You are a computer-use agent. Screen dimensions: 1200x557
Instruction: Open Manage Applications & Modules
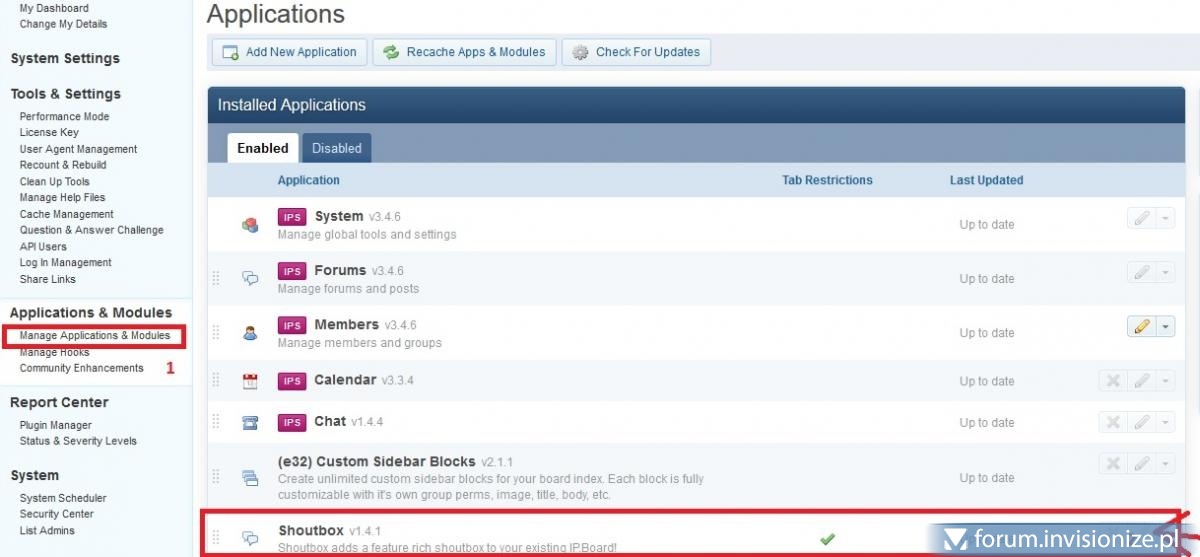[95, 336]
